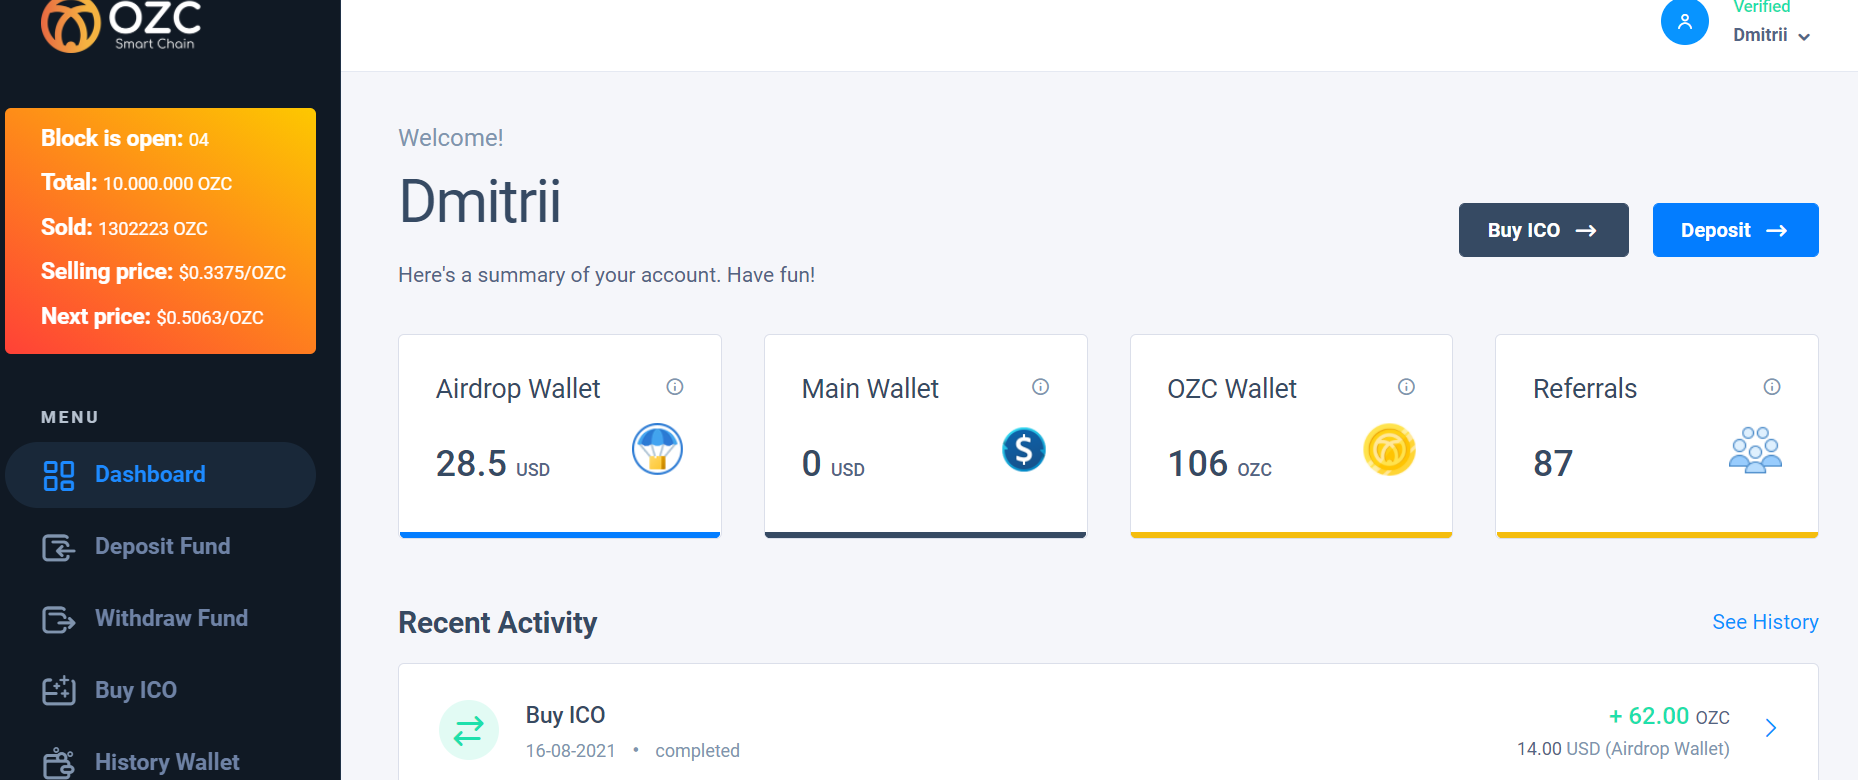The height and width of the screenshot is (780, 1858).
Task: Expand the Dmitrii account dropdown
Action: pos(1771,35)
